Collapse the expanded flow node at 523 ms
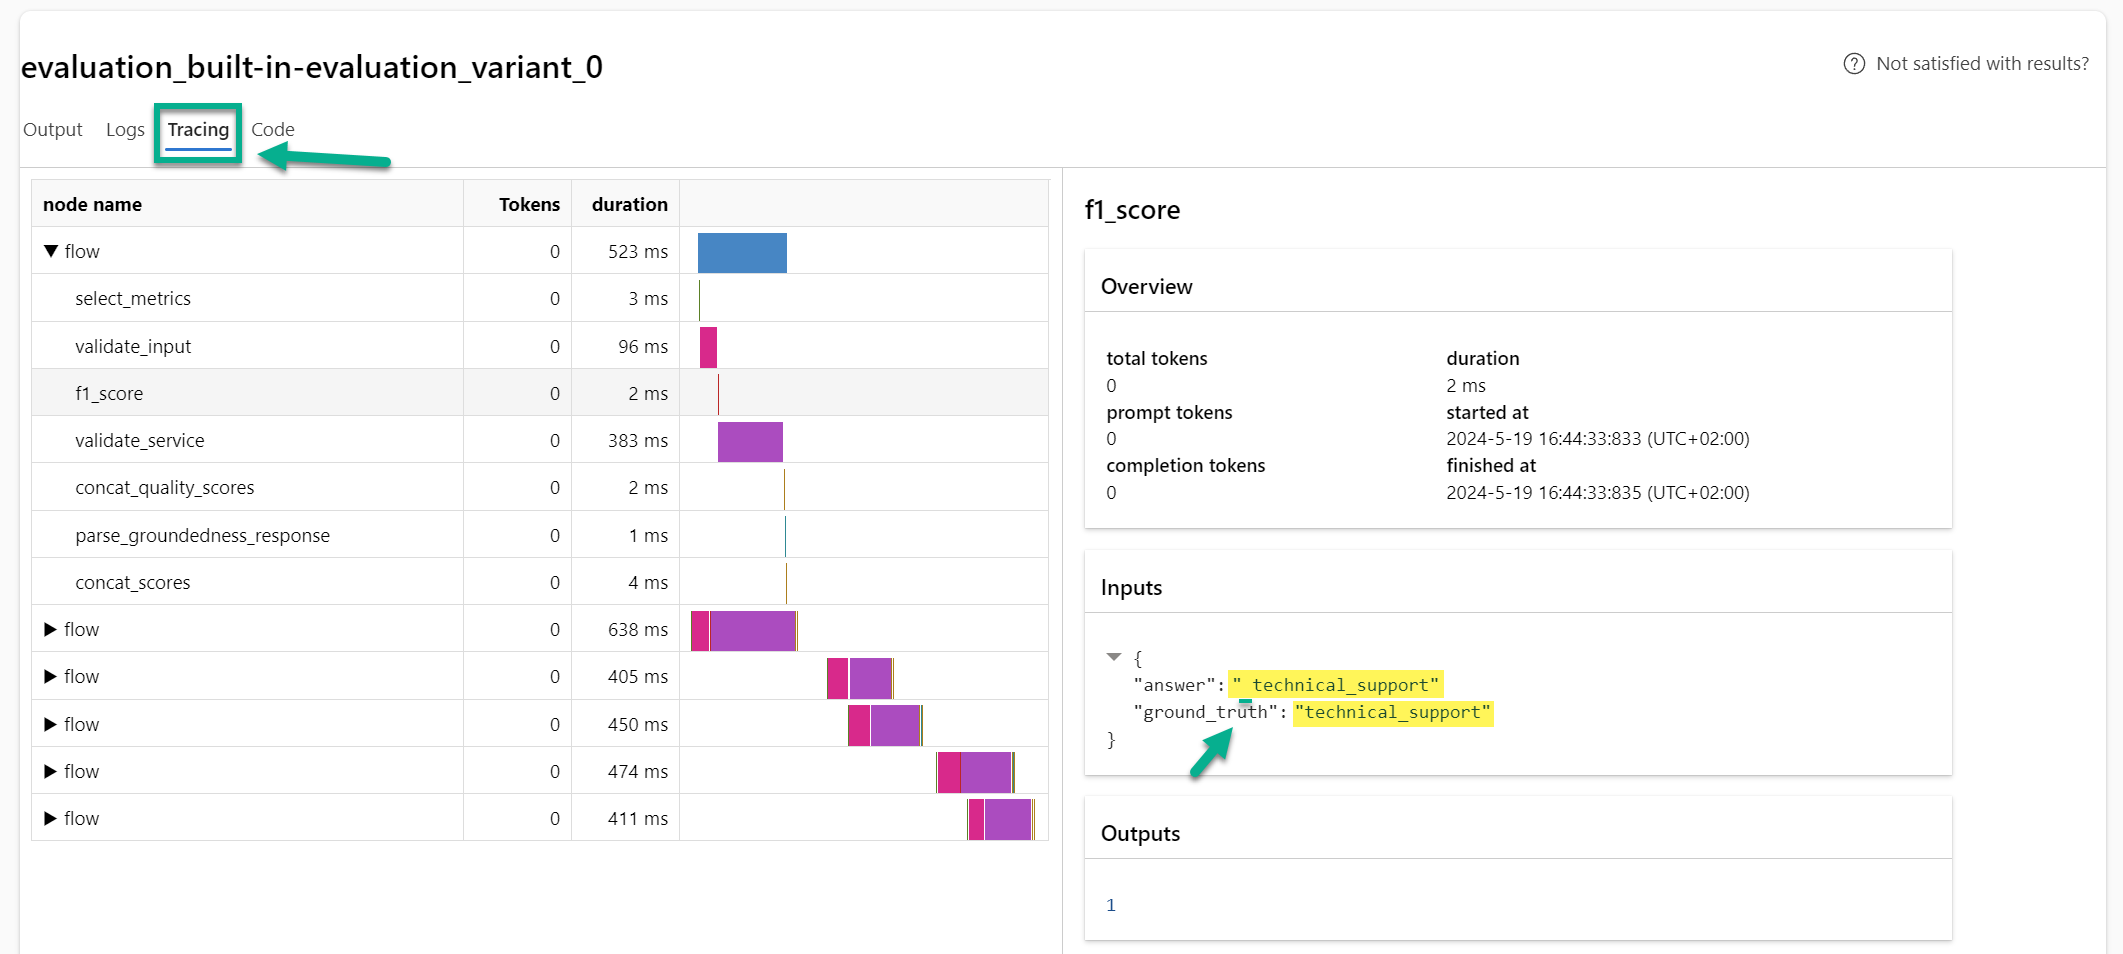Screen dimensions: 2123x954 coord(51,252)
